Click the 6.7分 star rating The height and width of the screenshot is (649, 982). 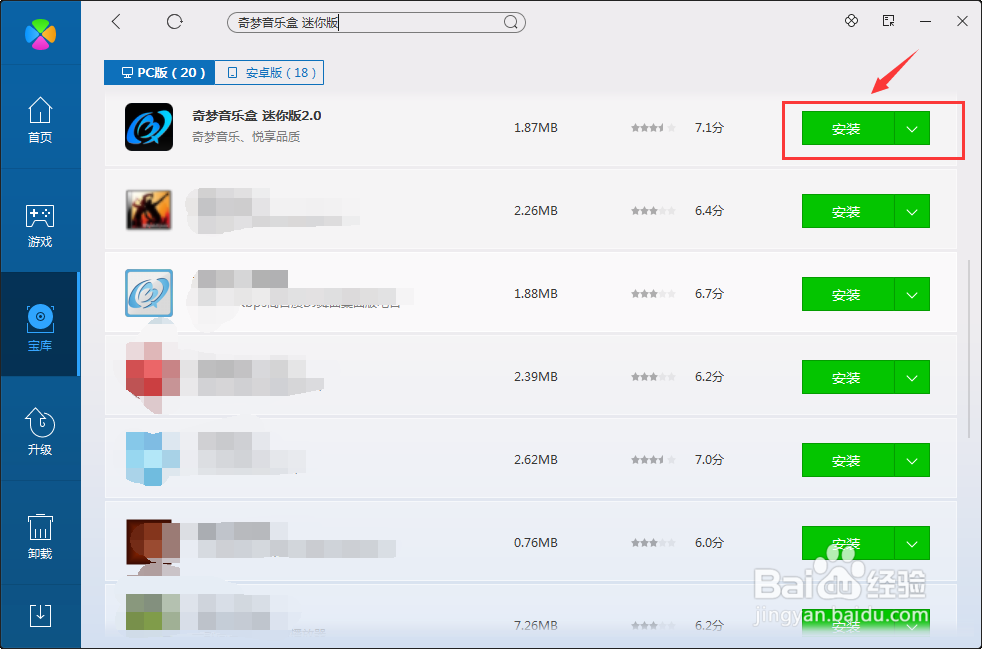tap(653, 294)
